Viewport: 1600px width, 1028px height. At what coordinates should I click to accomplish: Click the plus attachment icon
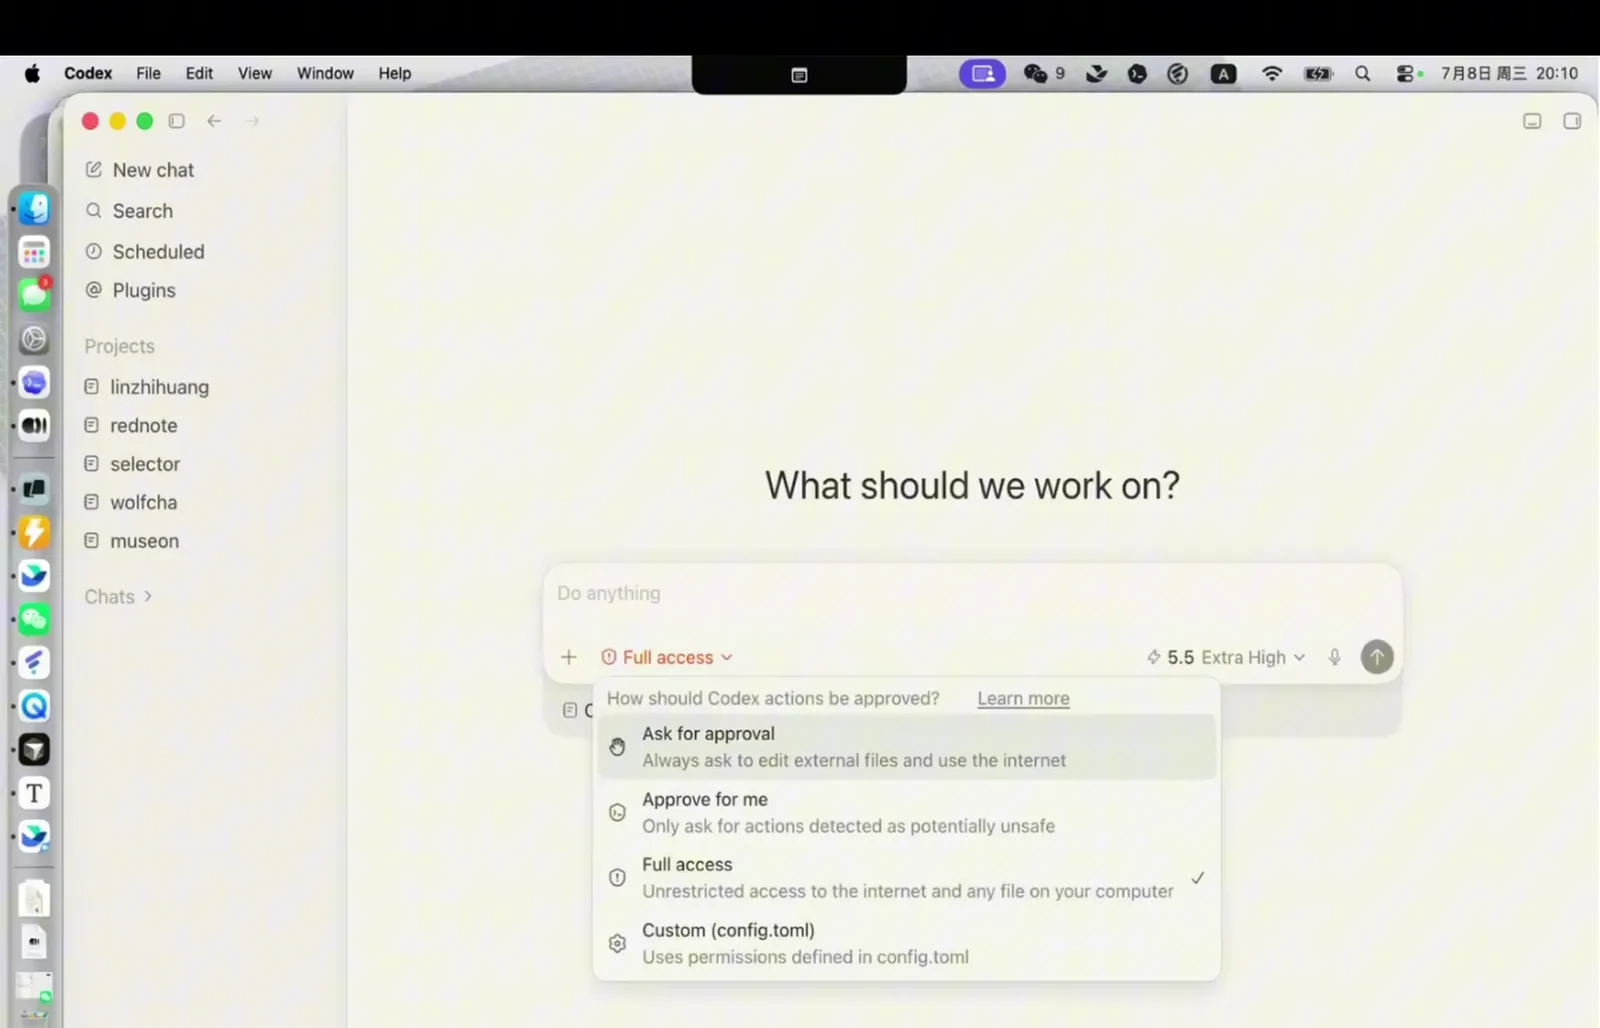click(x=569, y=657)
